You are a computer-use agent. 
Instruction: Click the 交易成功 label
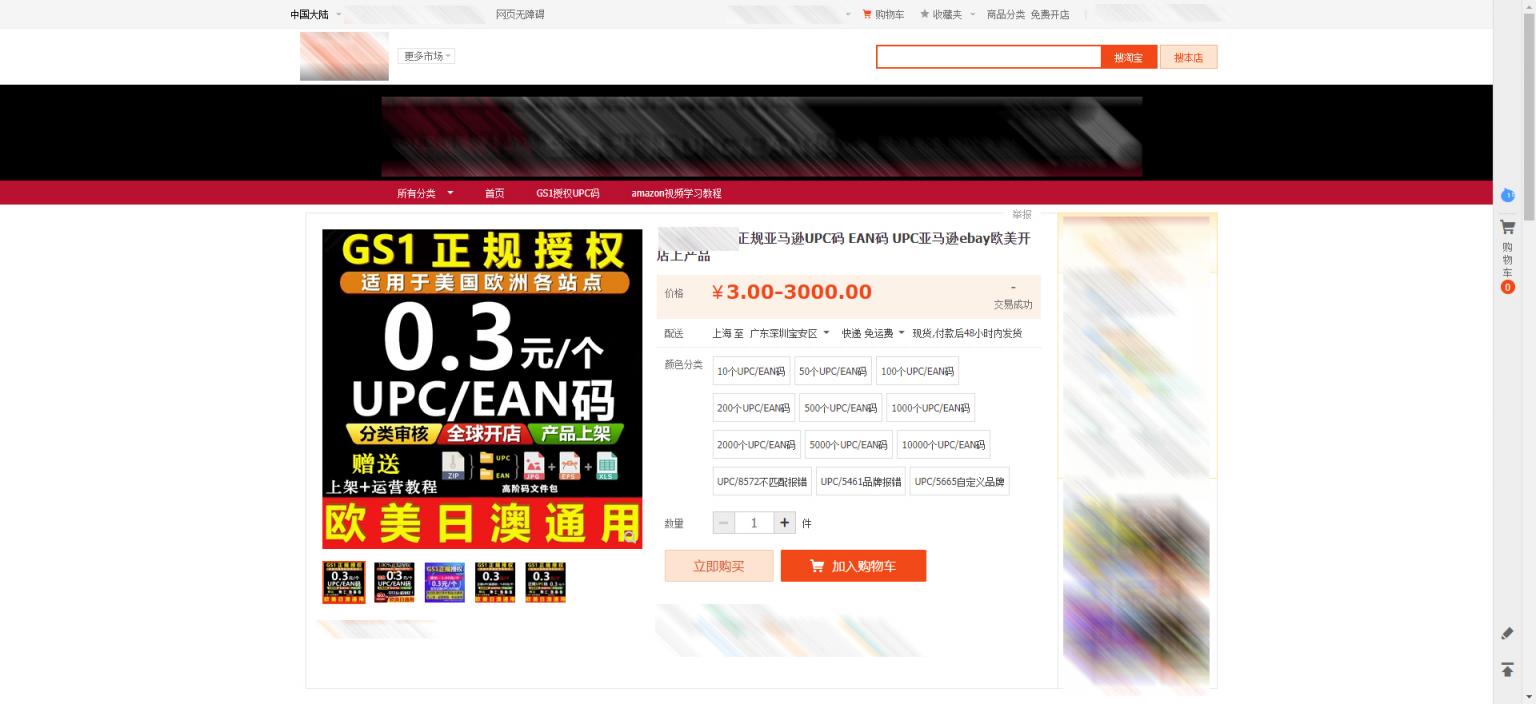(x=1012, y=304)
